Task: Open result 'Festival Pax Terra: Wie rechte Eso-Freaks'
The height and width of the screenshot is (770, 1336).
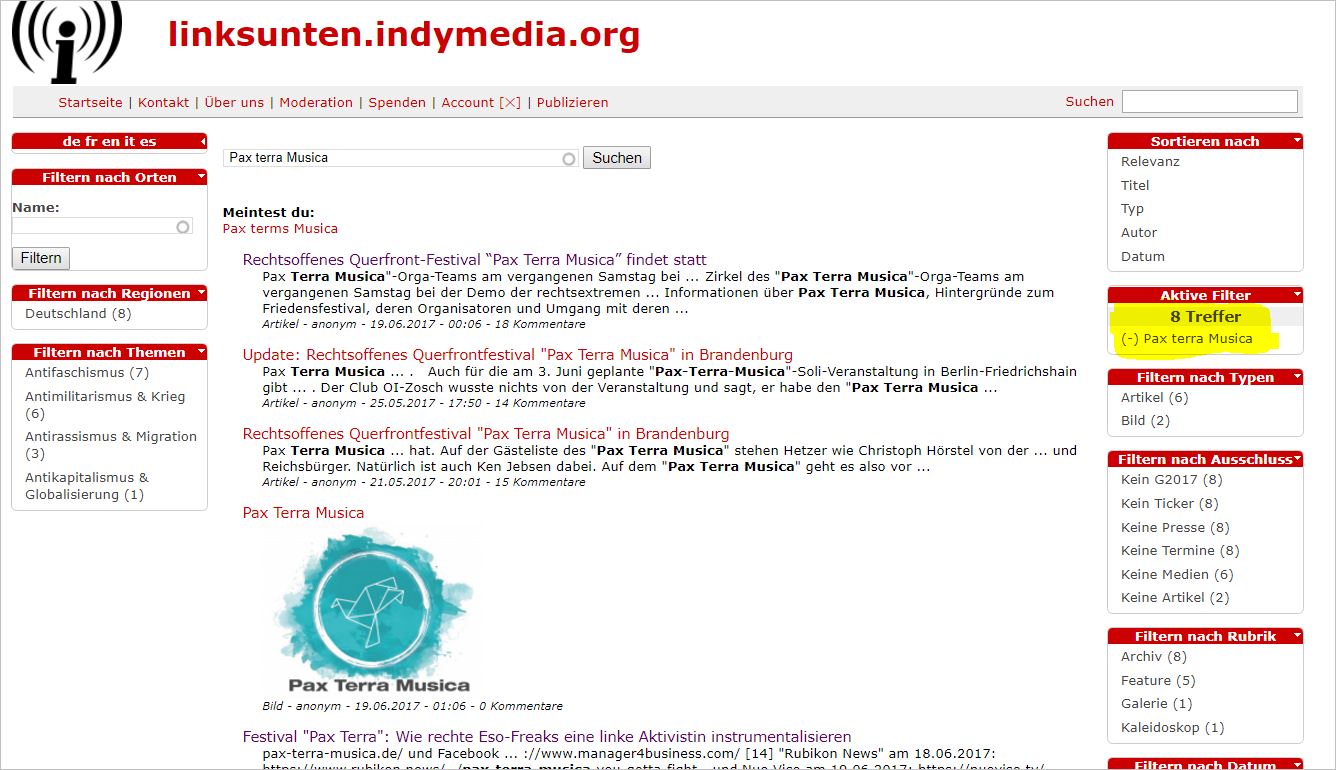Action: point(547,736)
